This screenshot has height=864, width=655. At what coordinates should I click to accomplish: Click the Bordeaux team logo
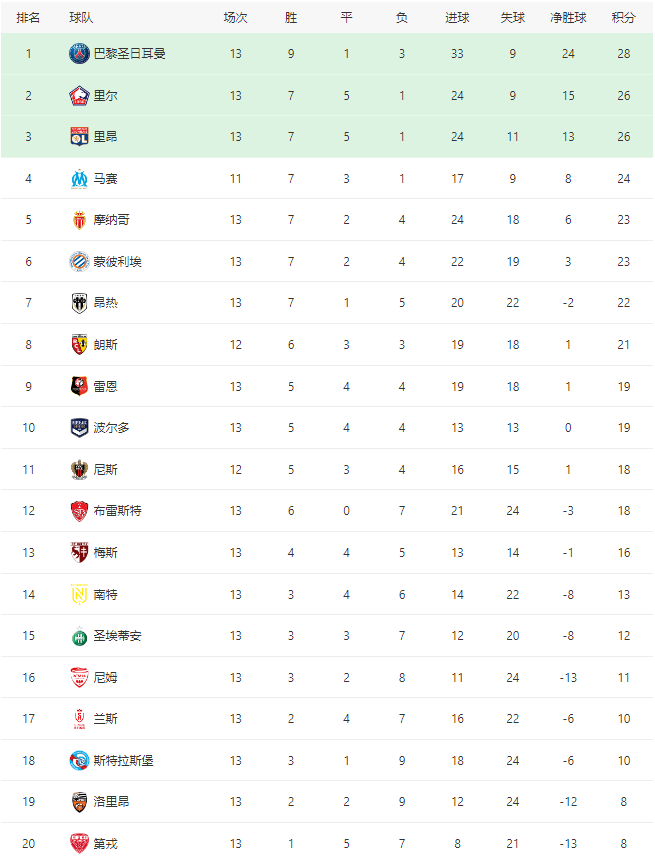pos(79,427)
